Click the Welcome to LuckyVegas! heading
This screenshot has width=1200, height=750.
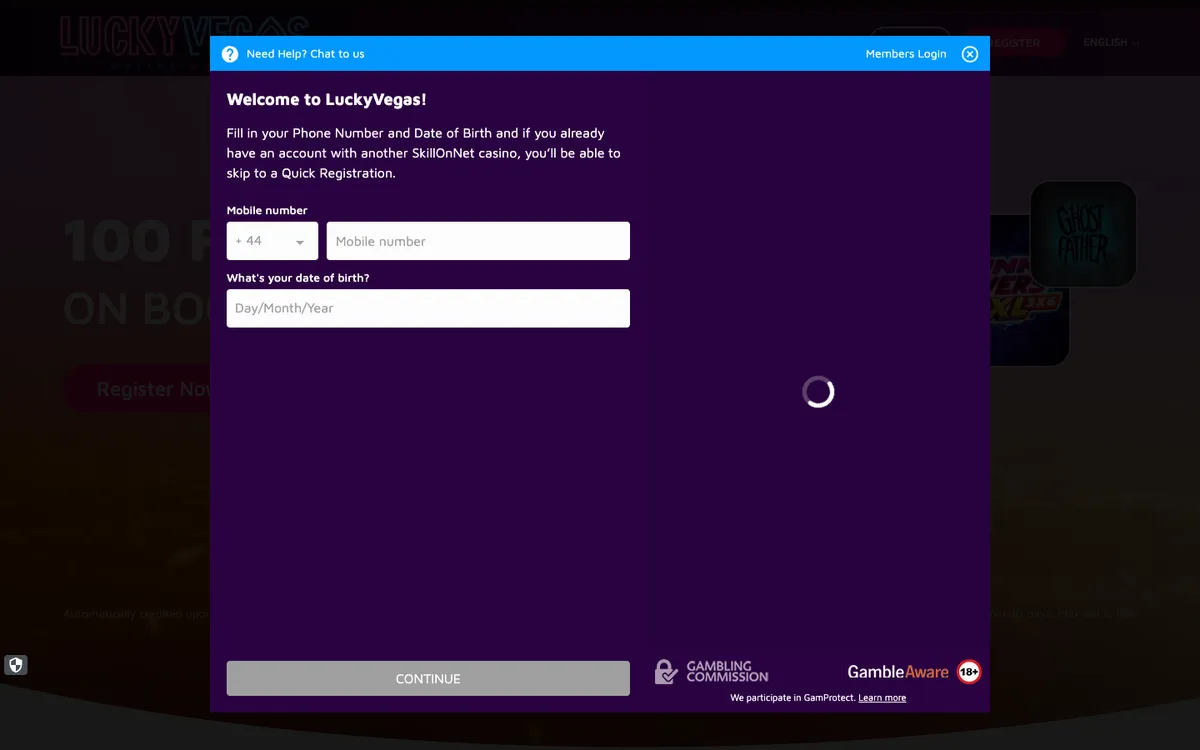pyautogui.click(x=327, y=99)
